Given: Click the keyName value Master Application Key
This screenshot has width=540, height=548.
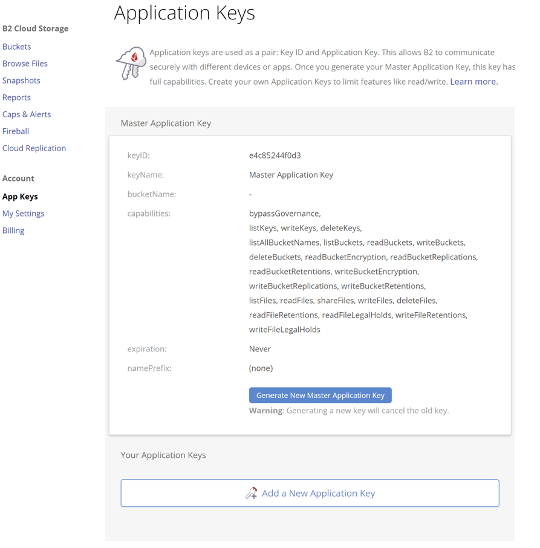Looking at the screenshot, I should tap(291, 175).
